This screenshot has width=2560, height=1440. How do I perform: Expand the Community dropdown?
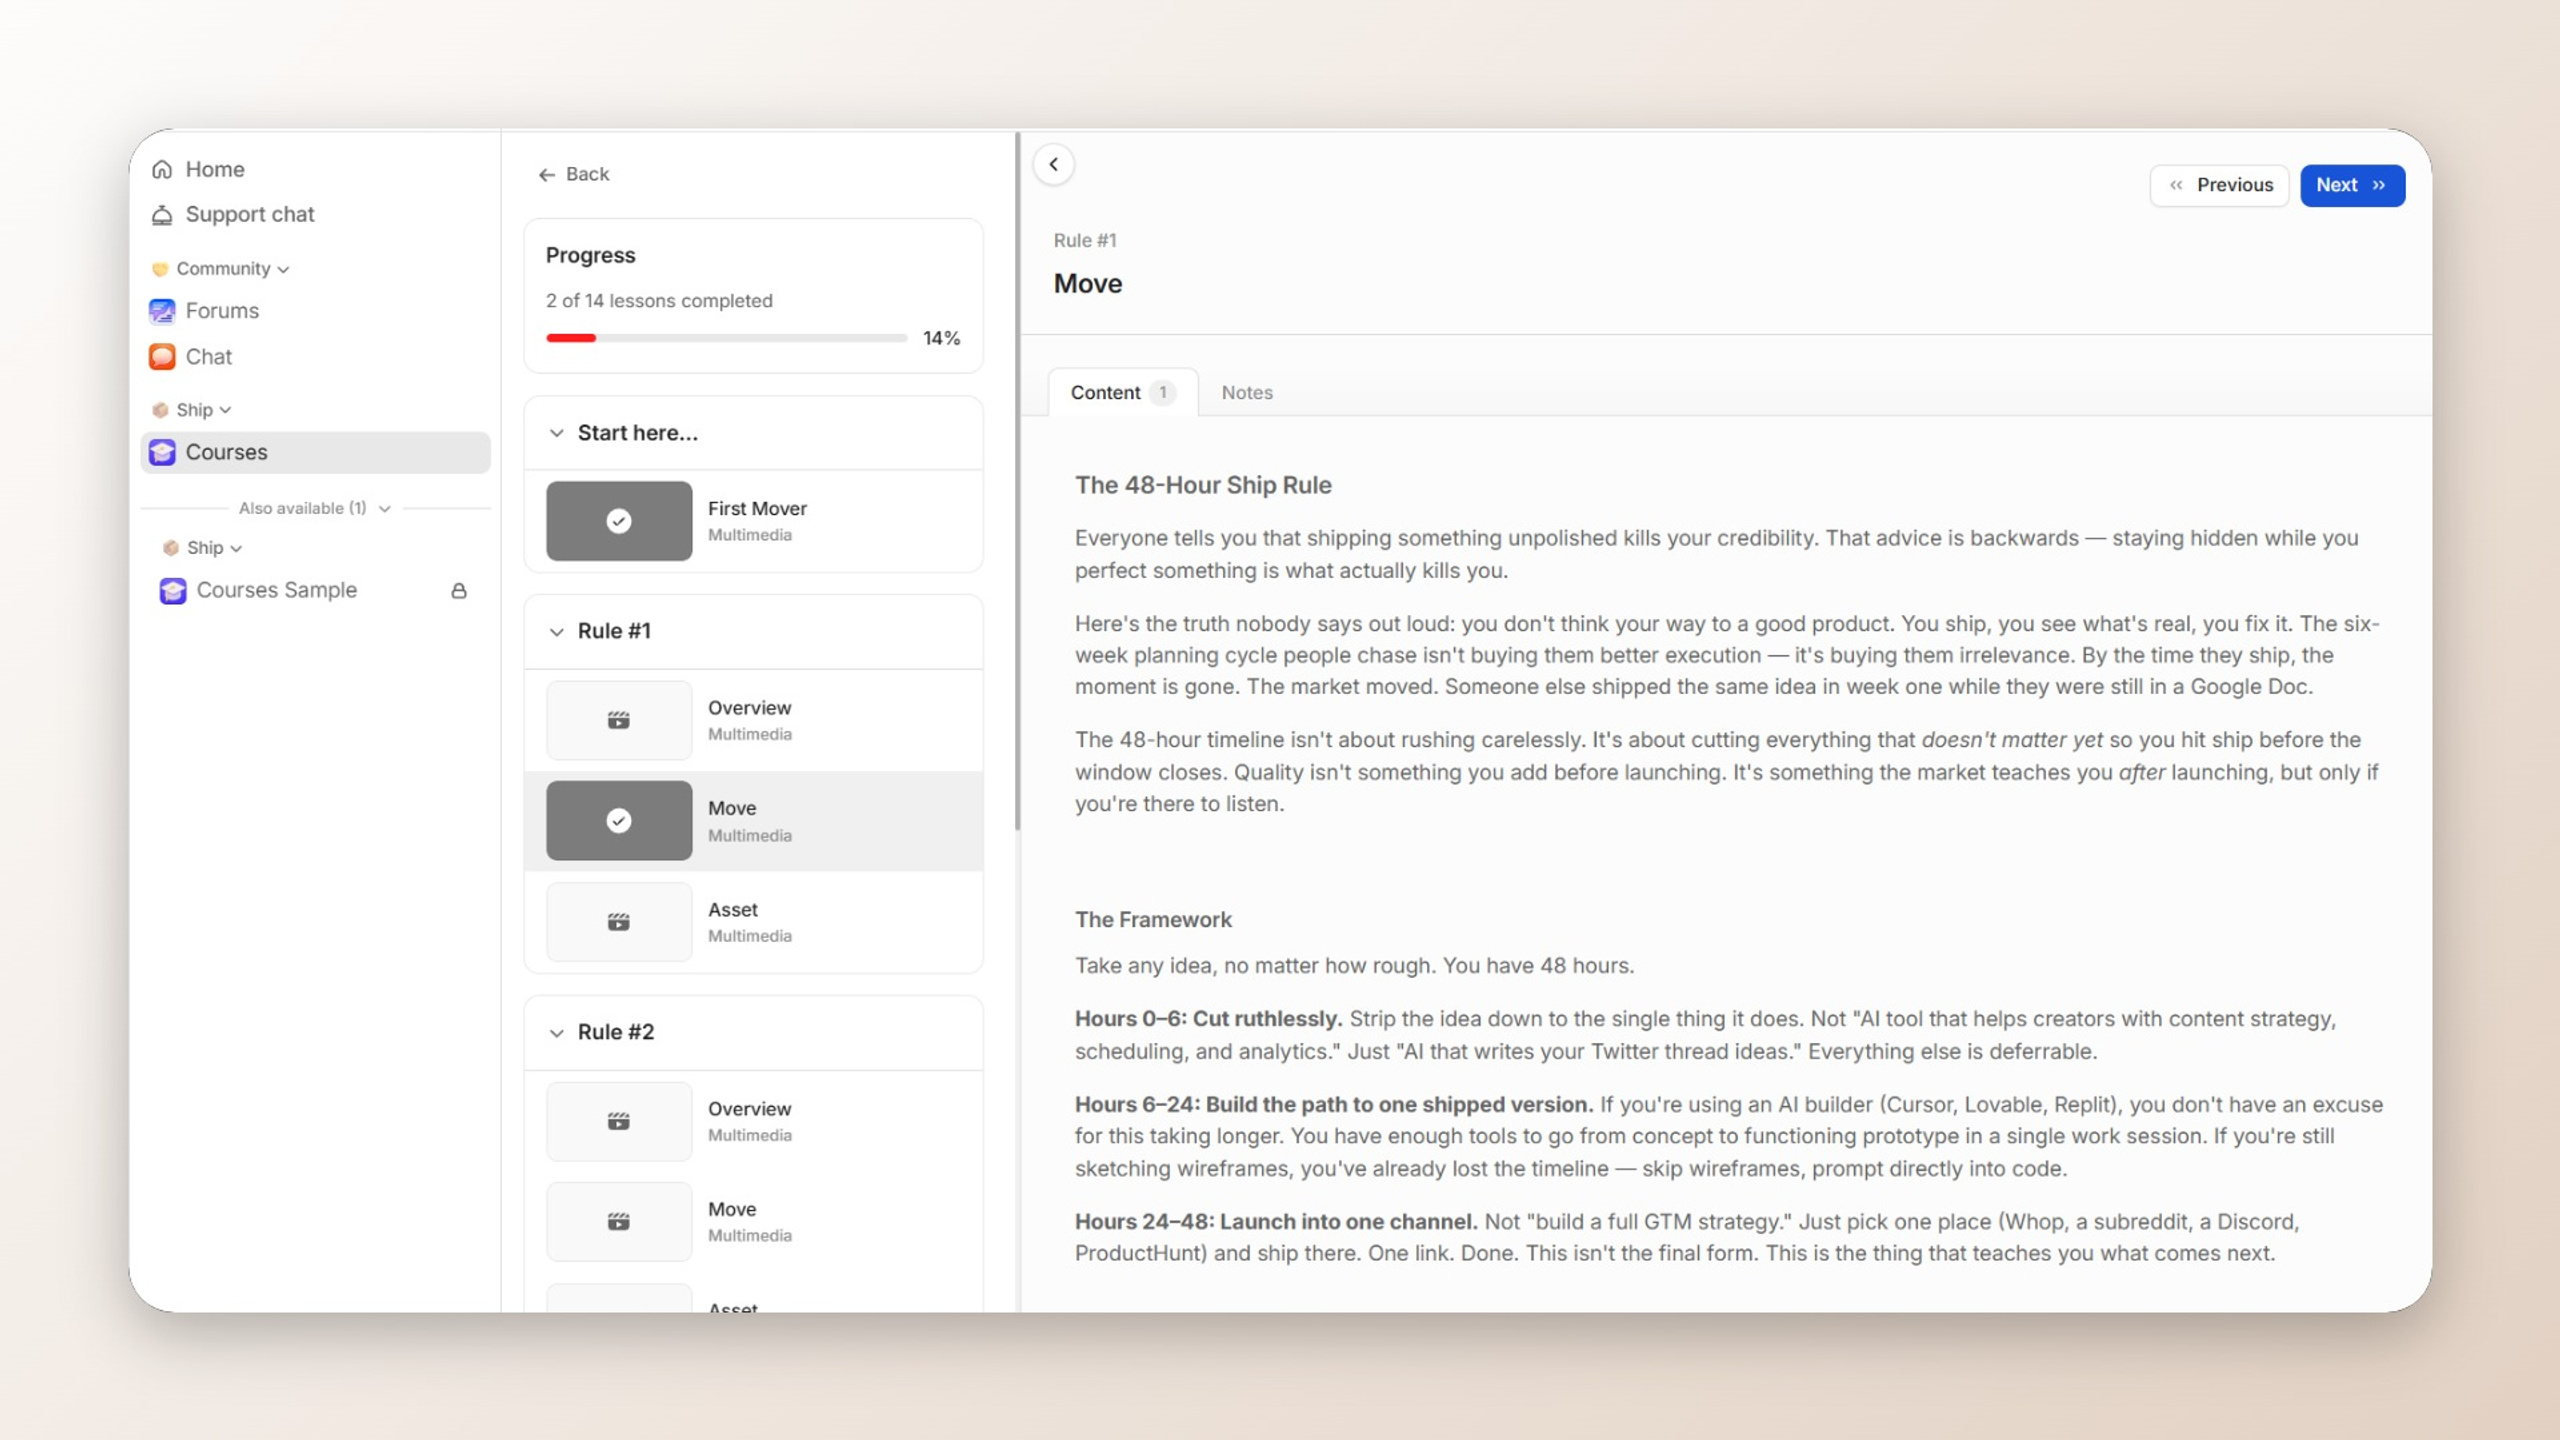point(221,269)
